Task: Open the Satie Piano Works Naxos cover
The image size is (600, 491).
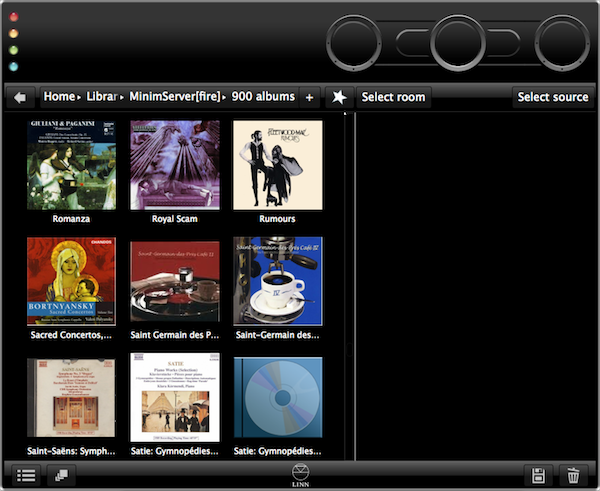Action: 175,398
